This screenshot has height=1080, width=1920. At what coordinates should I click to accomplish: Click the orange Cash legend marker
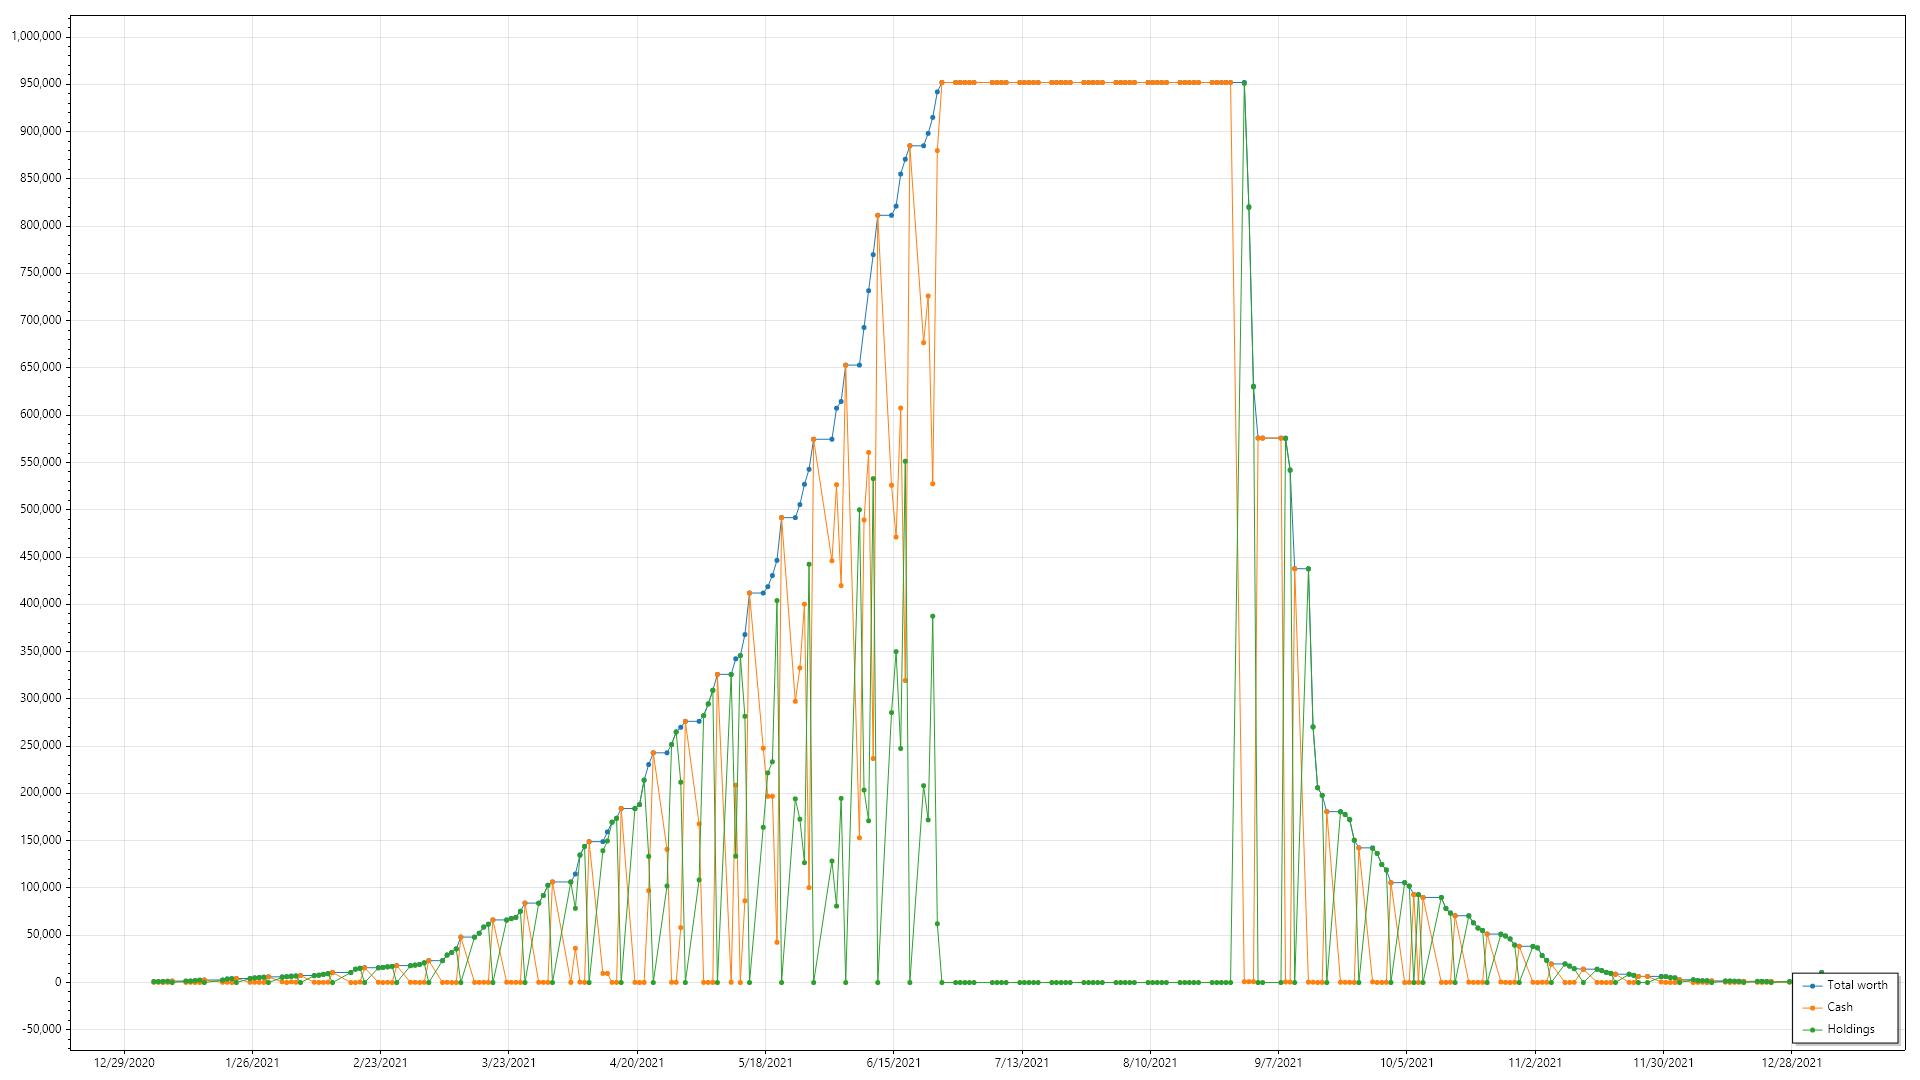[x=1812, y=1008]
